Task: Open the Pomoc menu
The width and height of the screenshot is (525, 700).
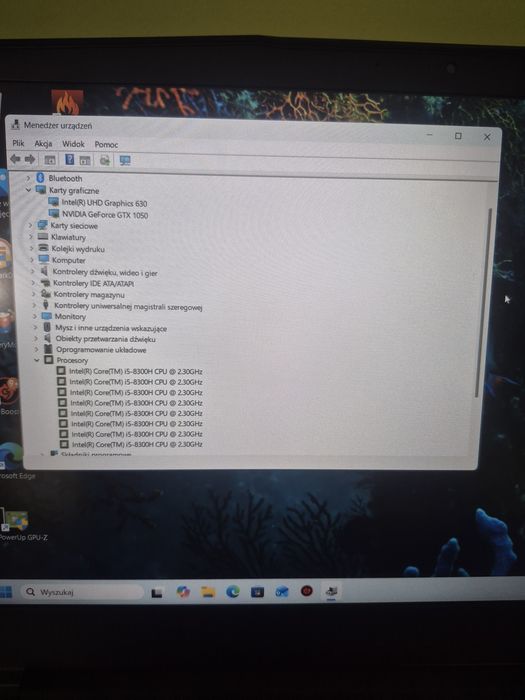Action: click(106, 144)
